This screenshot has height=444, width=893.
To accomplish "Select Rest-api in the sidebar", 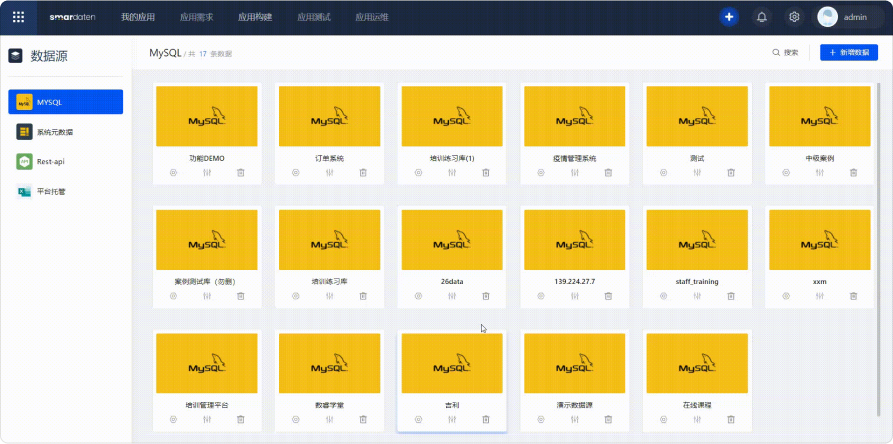I will coord(50,161).
